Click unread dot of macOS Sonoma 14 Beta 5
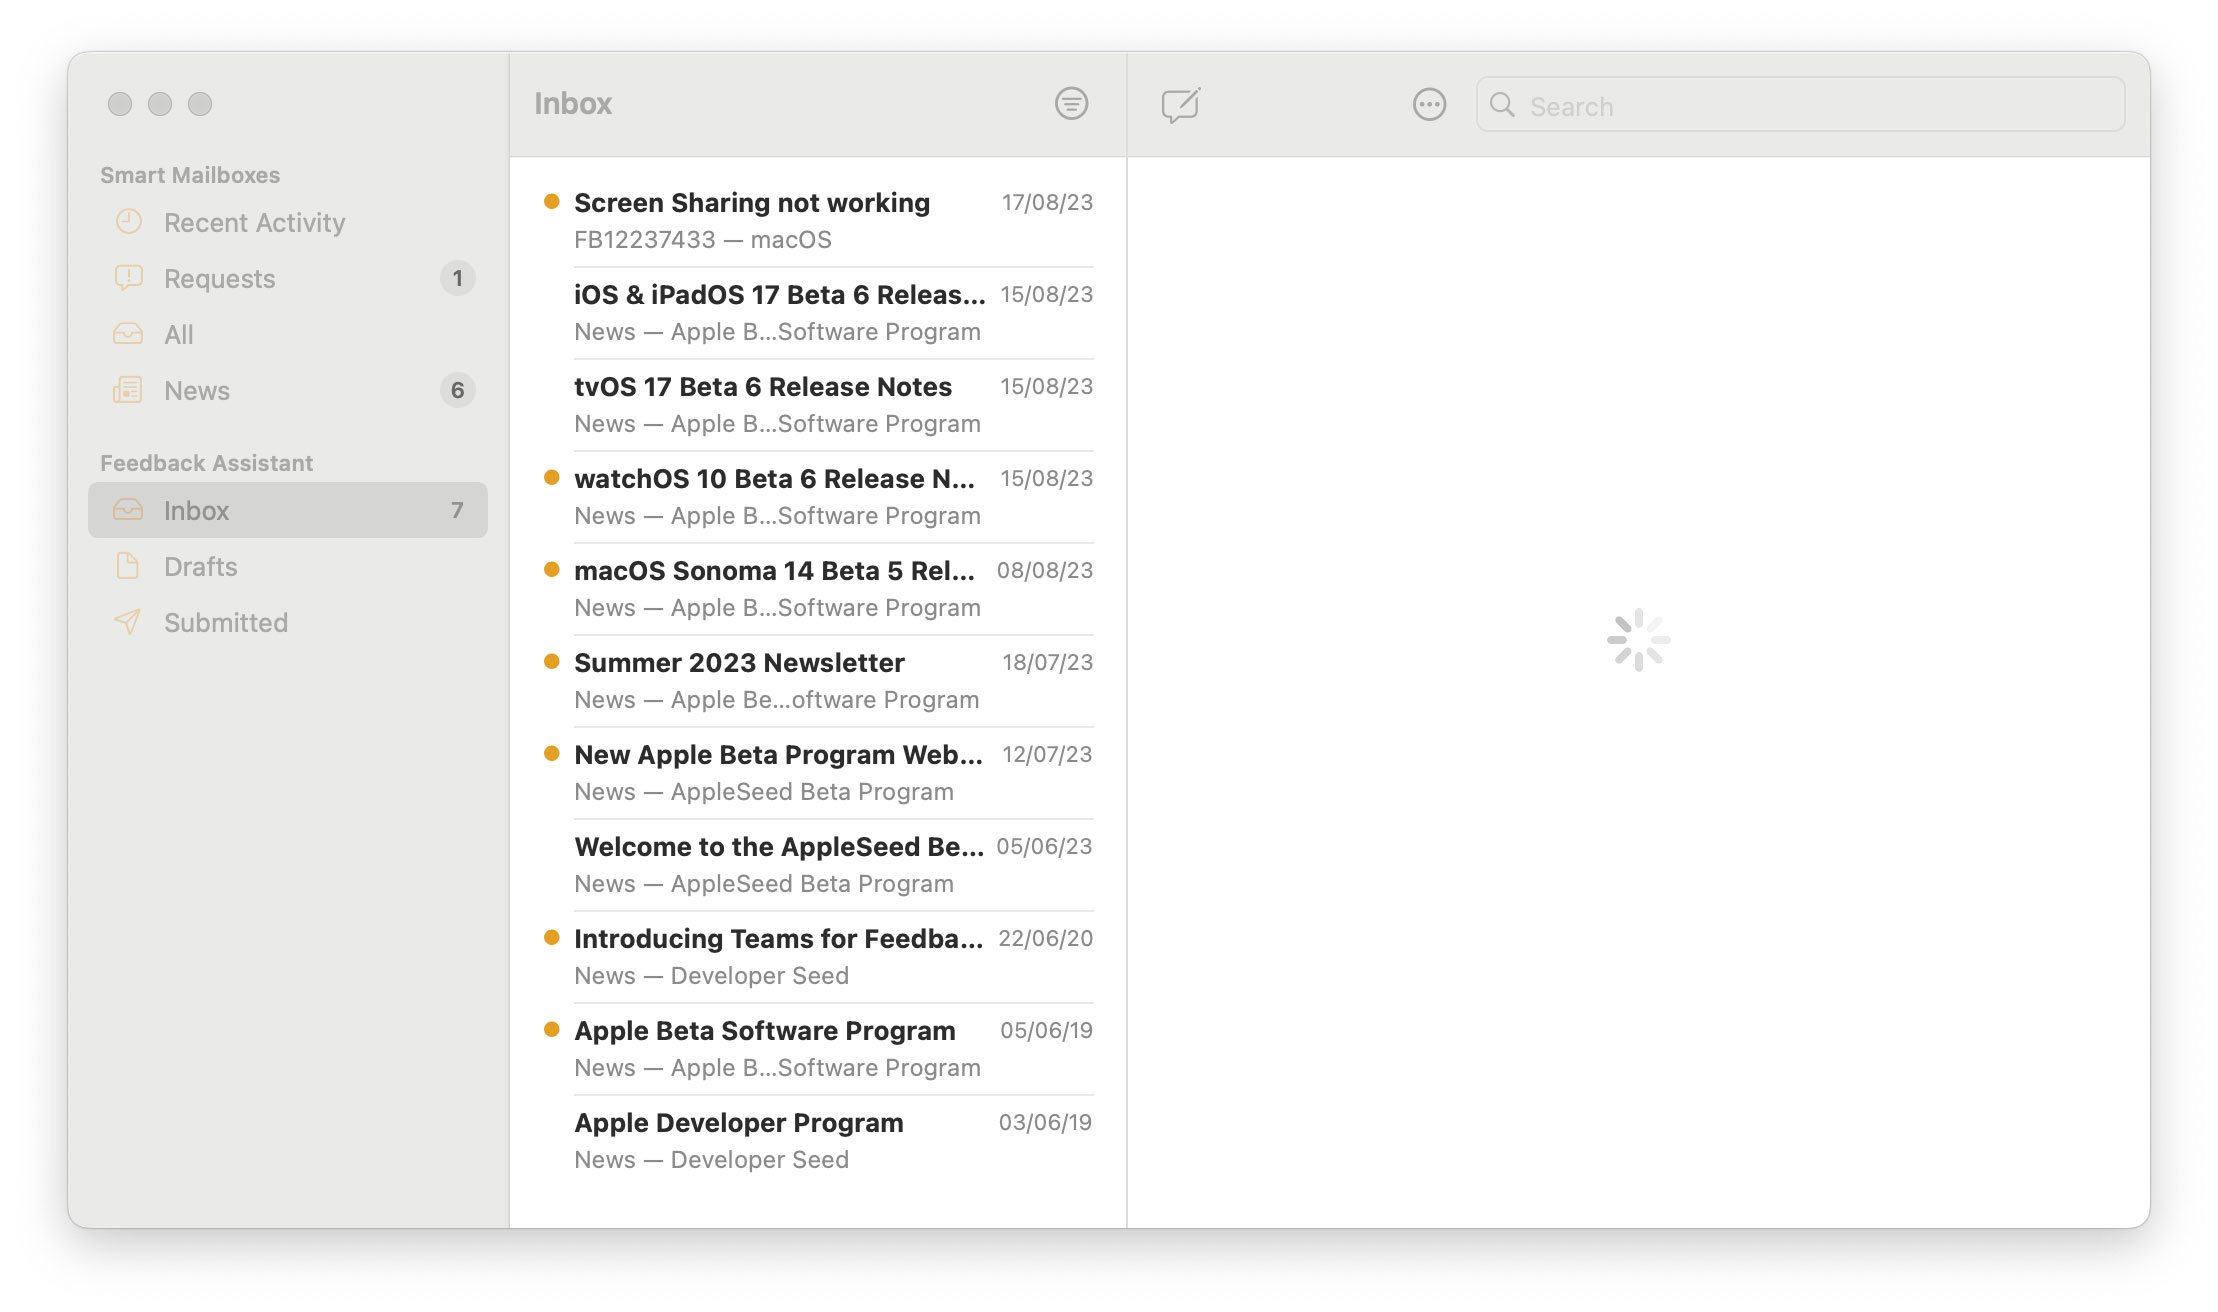2218x1312 pixels. pyautogui.click(x=551, y=570)
